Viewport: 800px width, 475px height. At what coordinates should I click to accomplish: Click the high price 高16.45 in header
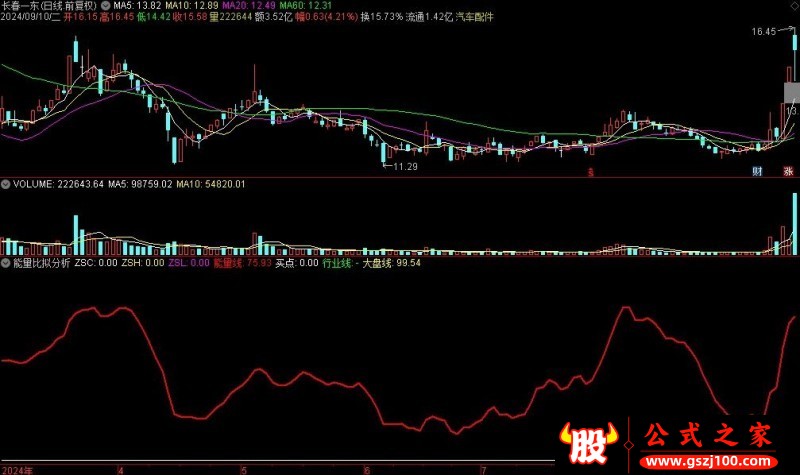[x=117, y=17]
